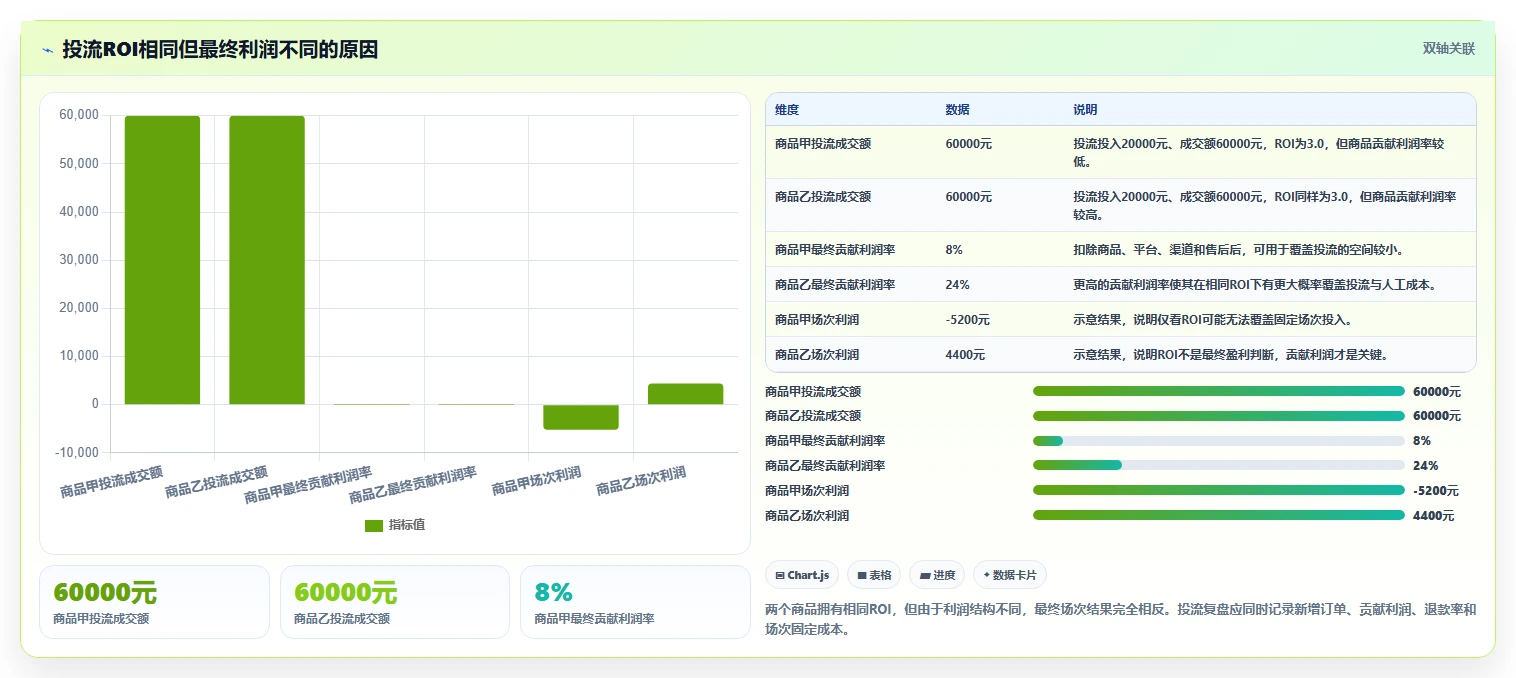This screenshot has height=678, width=1516.
Task: Click the Chart.js tag icon
Action: (x=780, y=576)
